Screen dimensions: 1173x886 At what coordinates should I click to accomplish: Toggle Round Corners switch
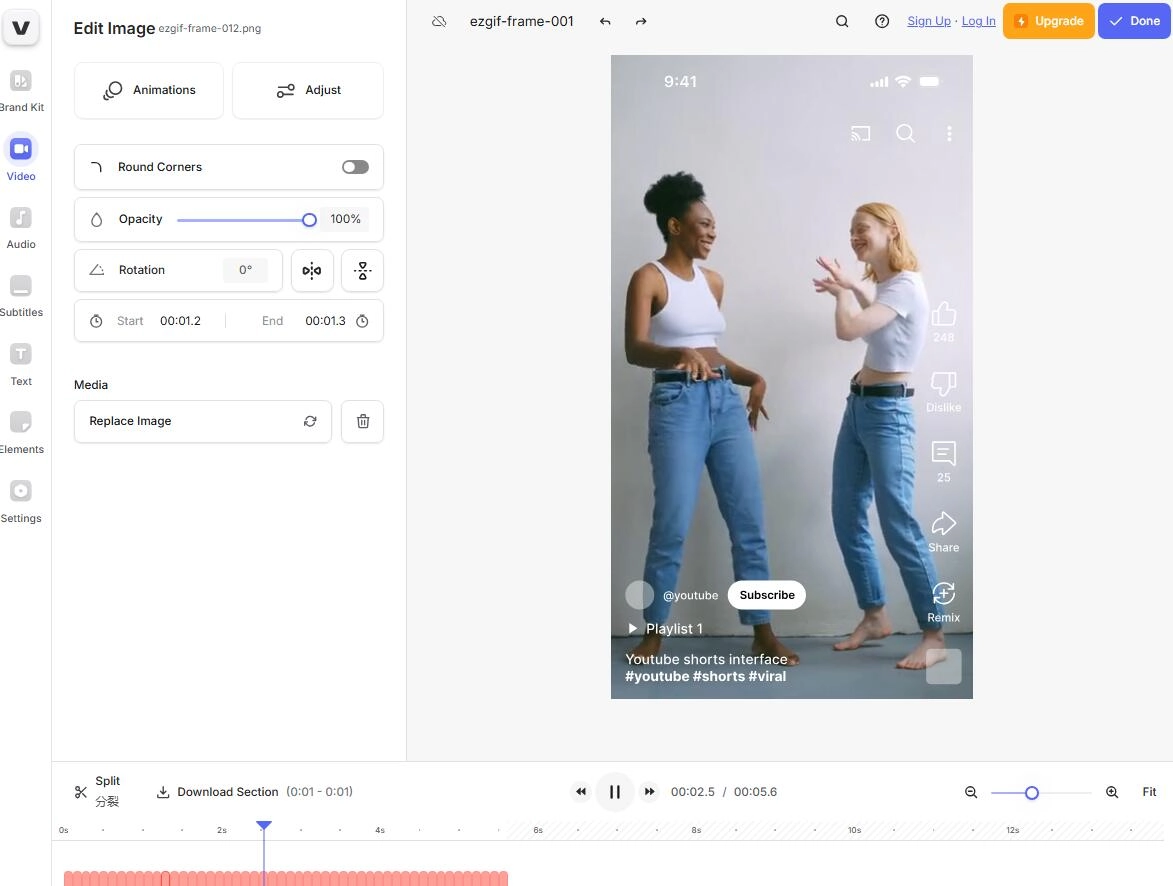355,167
